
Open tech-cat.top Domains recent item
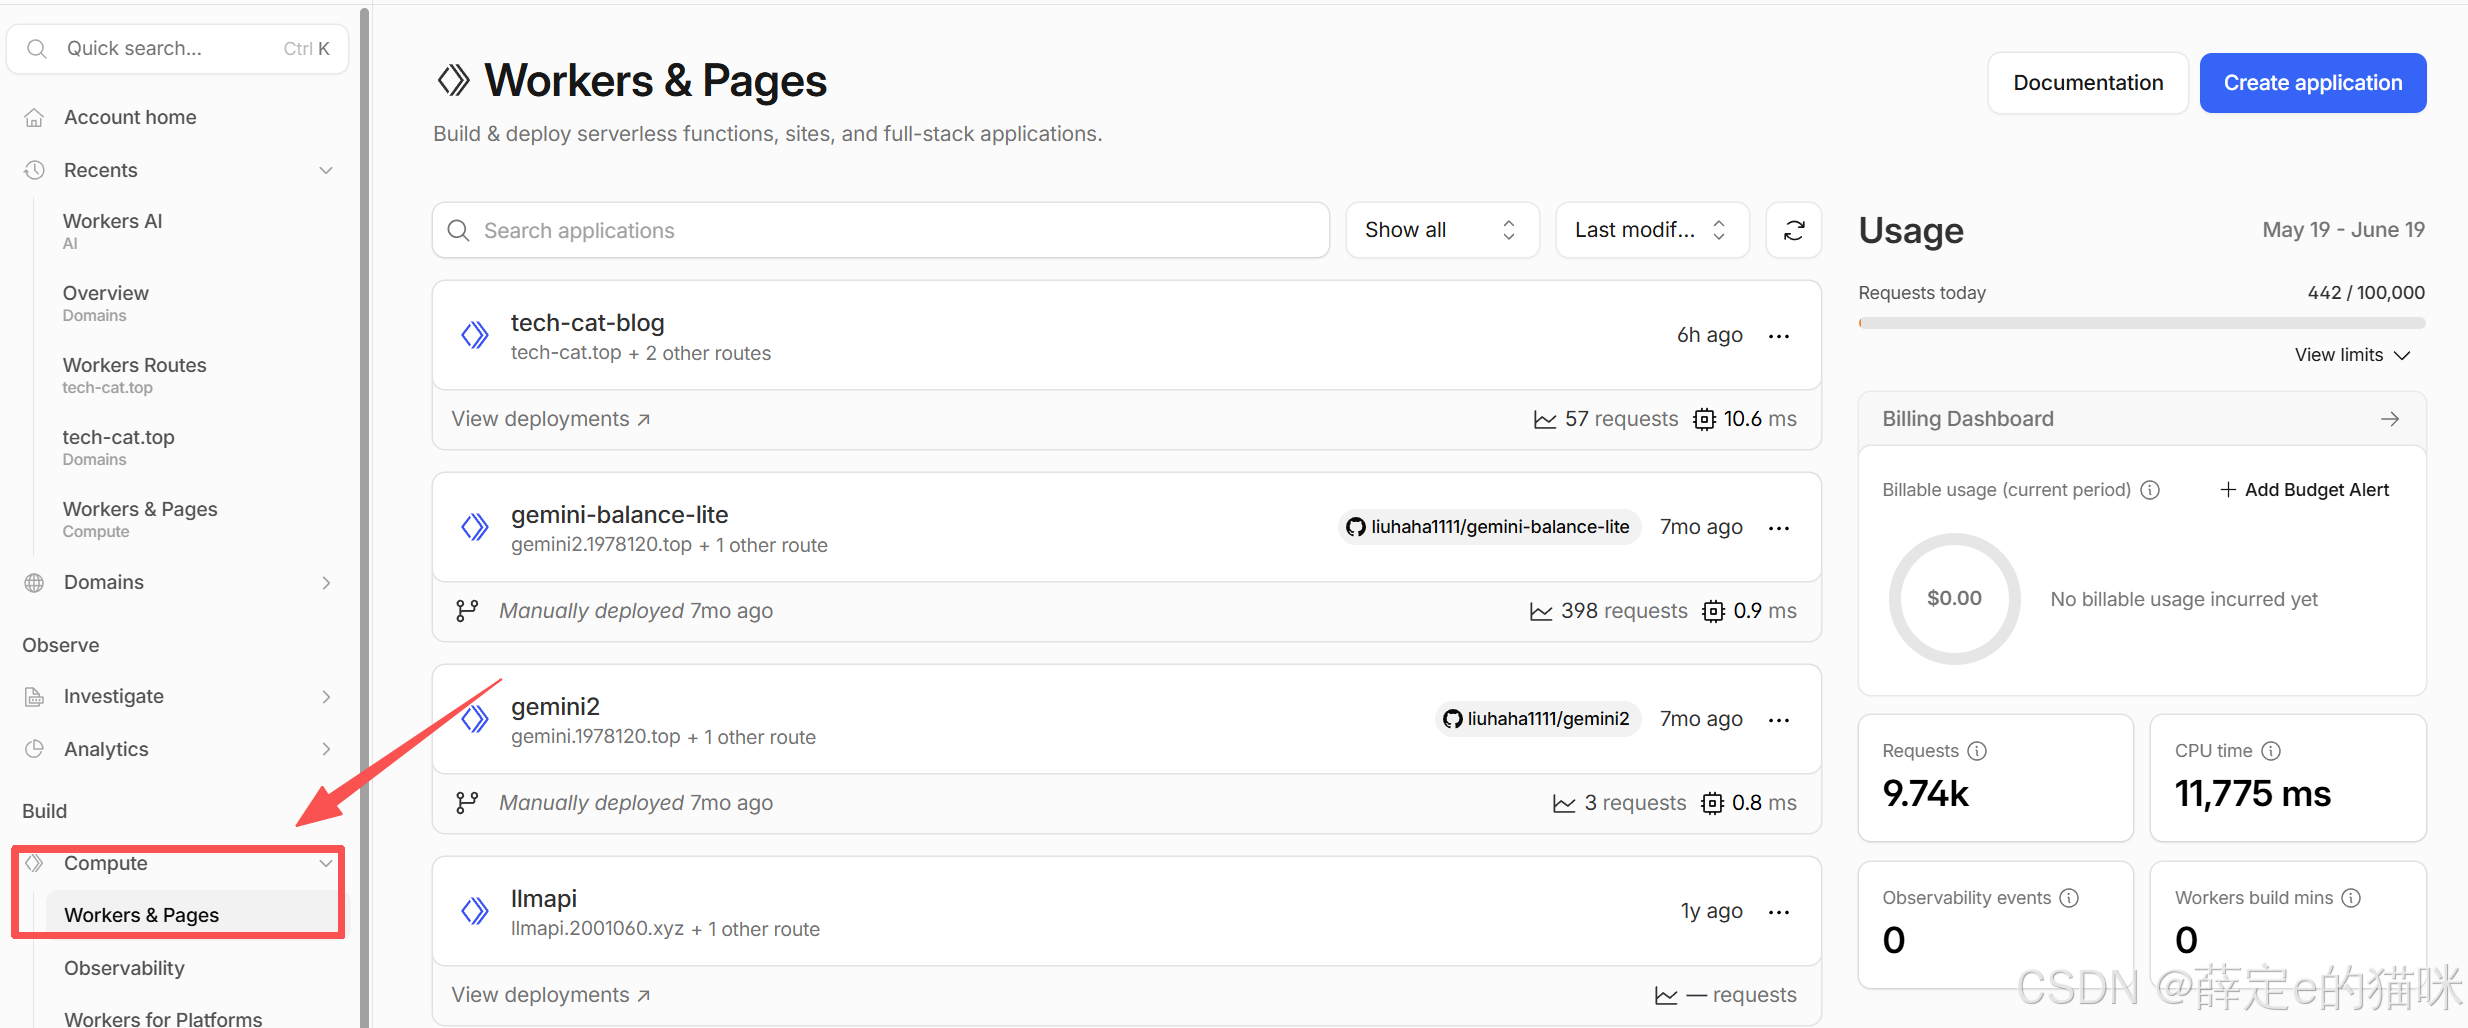[x=118, y=447]
